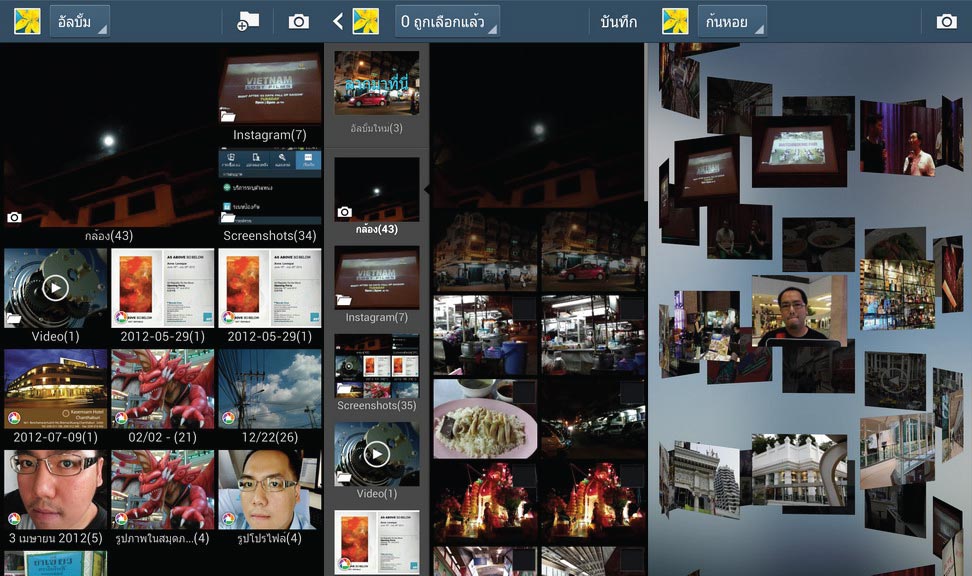Open the รูปโปรไฟล์(4) profile pictures album
Image resolution: width=972 pixels, height=576 pixels.
tap(270, 498)
